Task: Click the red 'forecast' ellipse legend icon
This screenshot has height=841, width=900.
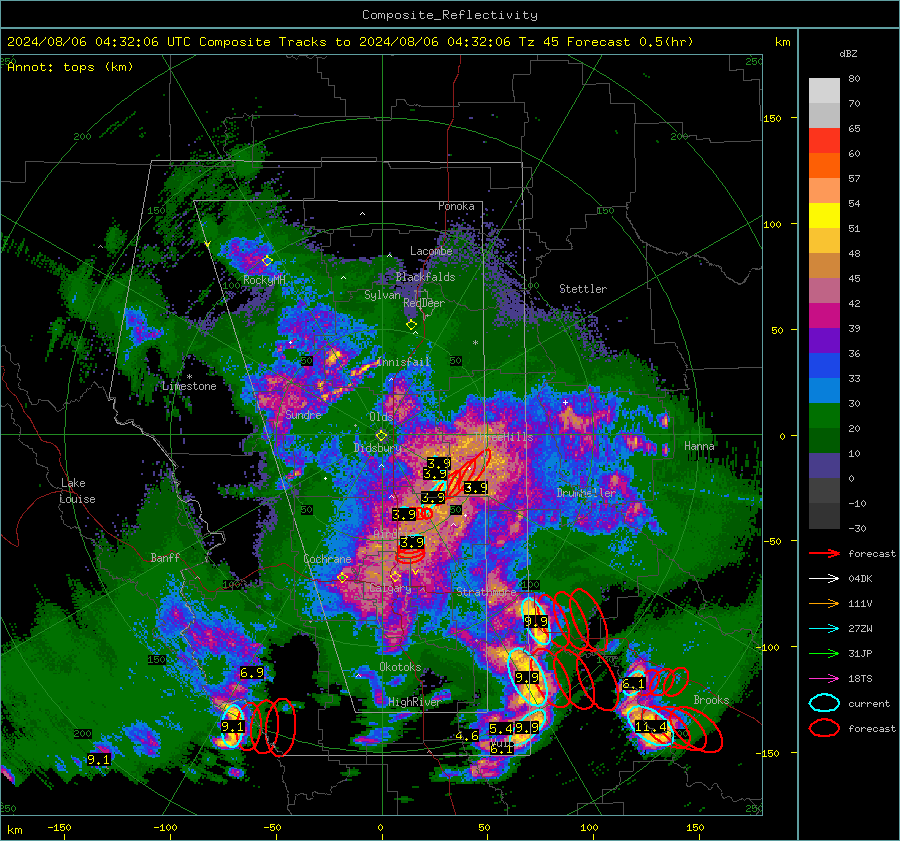Action: (824, 728)
